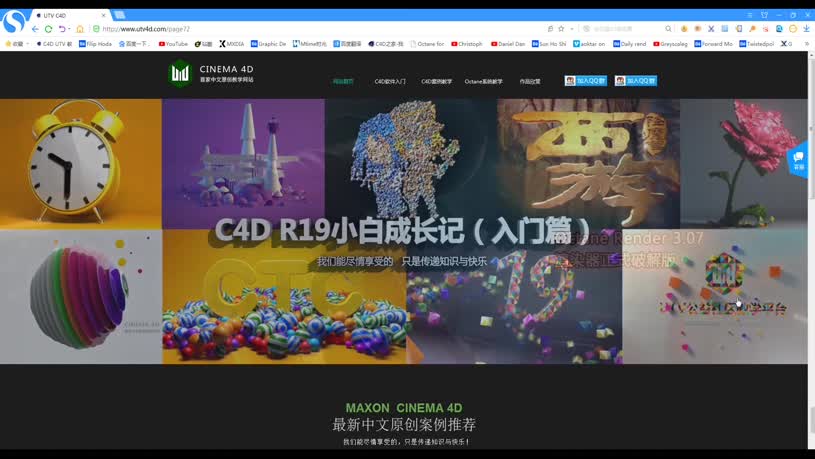815x459 pixels.
Task: Open the Twistedpol bookmark
Action: (x=756, y=44)
